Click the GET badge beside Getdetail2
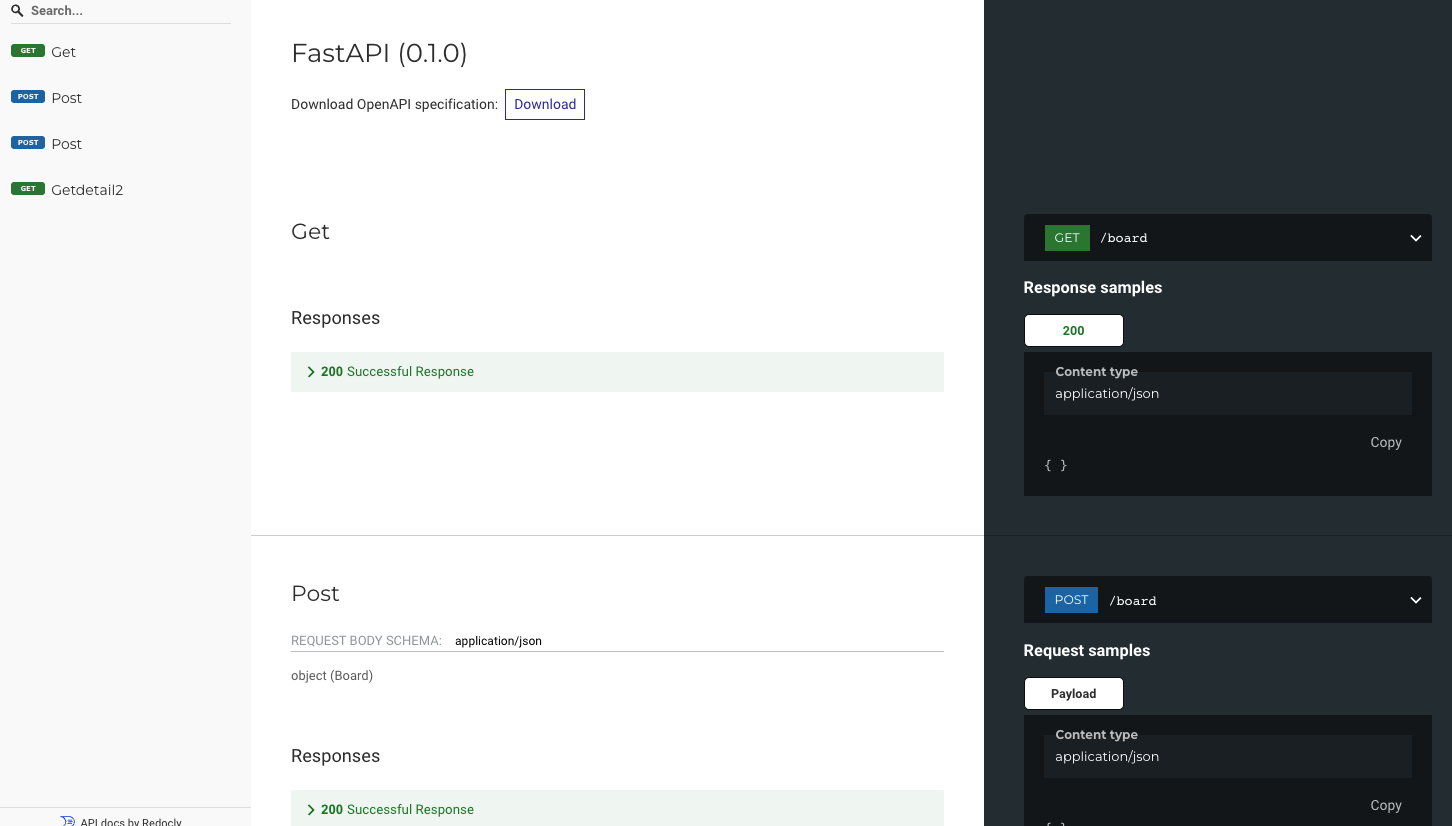Image resolution: width=1452 pixels, height=826 pixels. click(28, 189)
